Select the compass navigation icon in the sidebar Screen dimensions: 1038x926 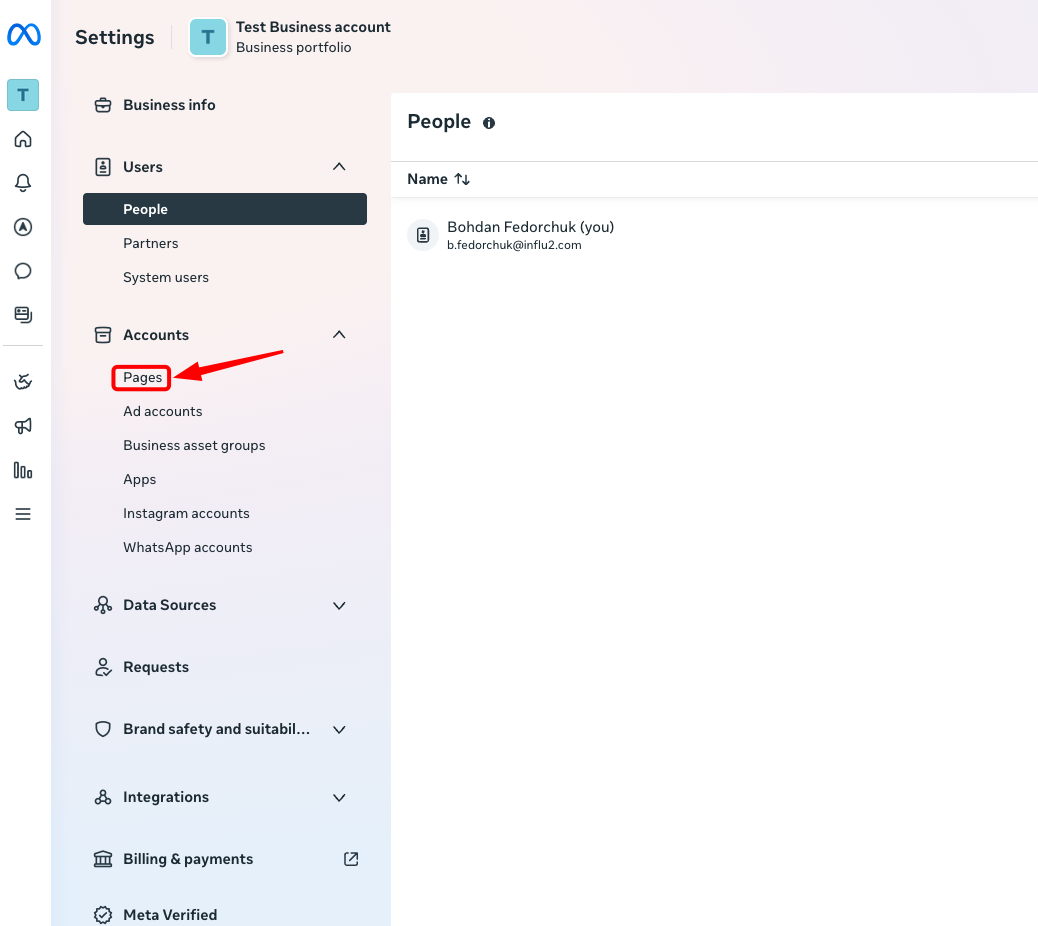pos(23,227)
